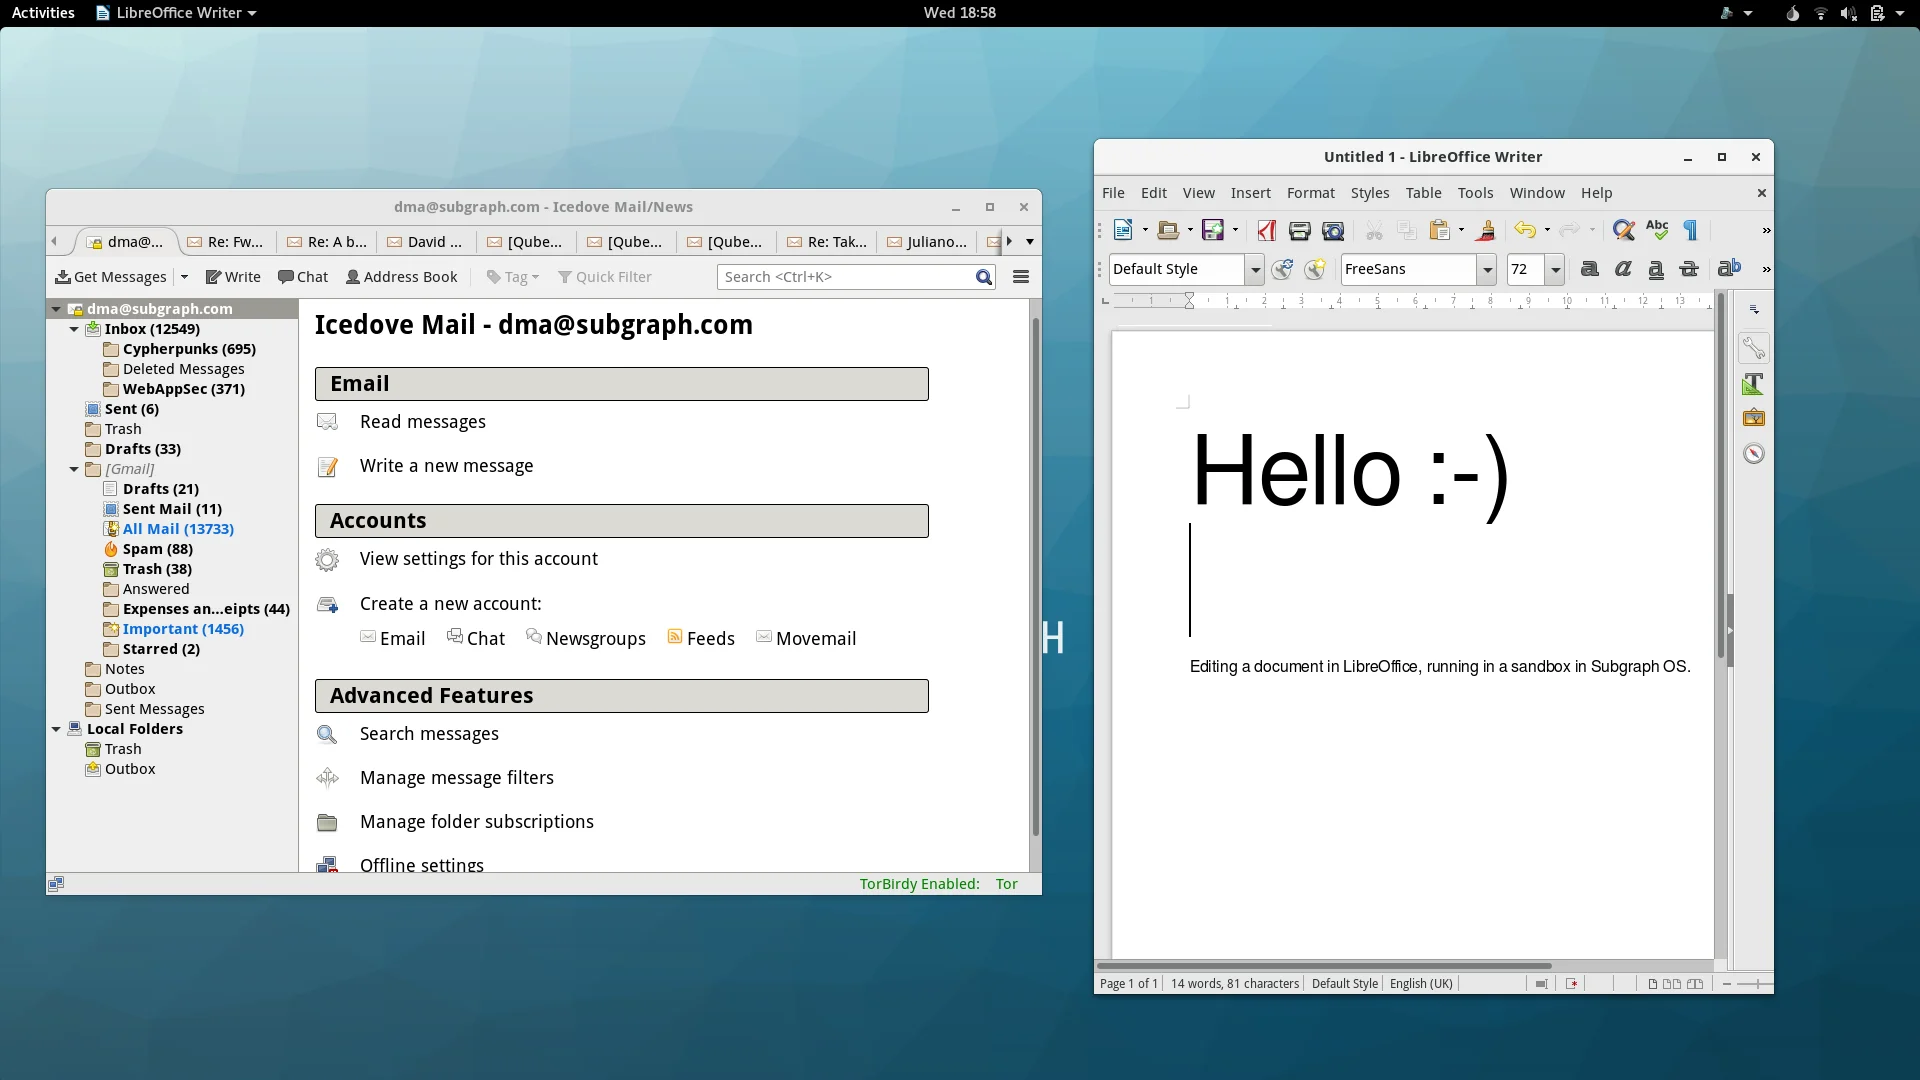
Task: Click the Print icon in Writer
Action: (x=1299, y=231)
